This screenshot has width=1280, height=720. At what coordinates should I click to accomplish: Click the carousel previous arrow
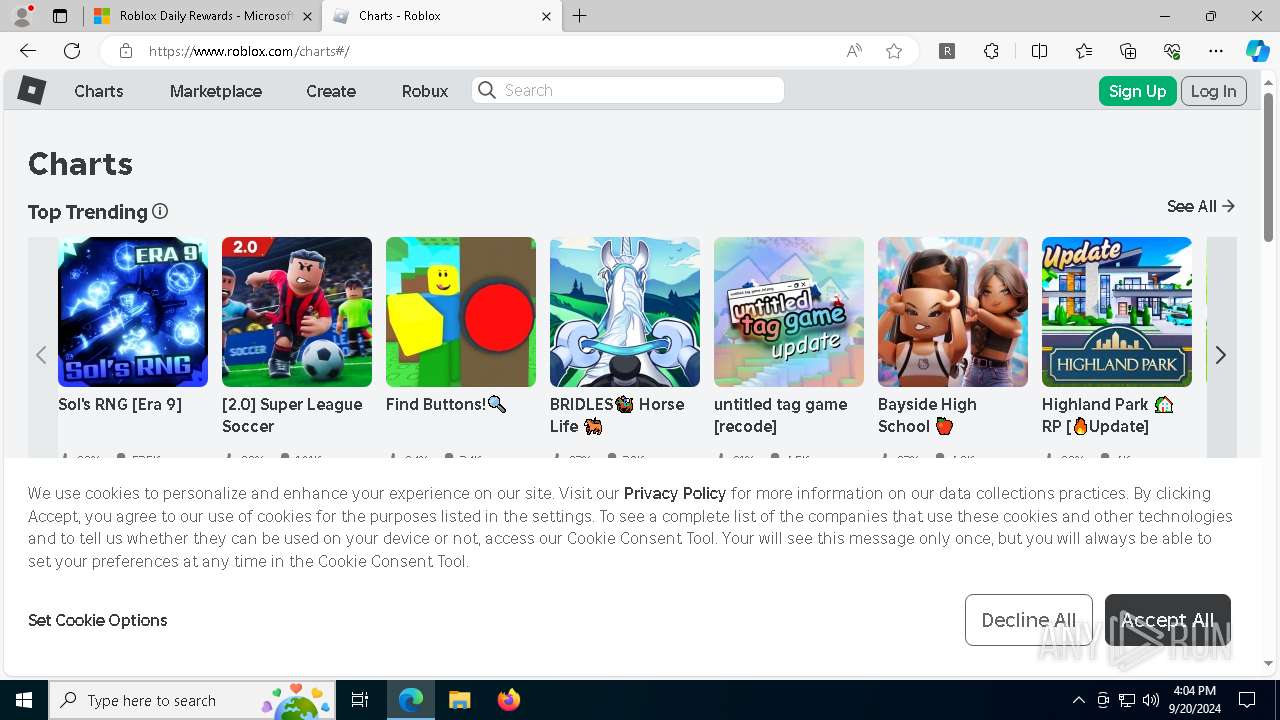pos(41,355)
